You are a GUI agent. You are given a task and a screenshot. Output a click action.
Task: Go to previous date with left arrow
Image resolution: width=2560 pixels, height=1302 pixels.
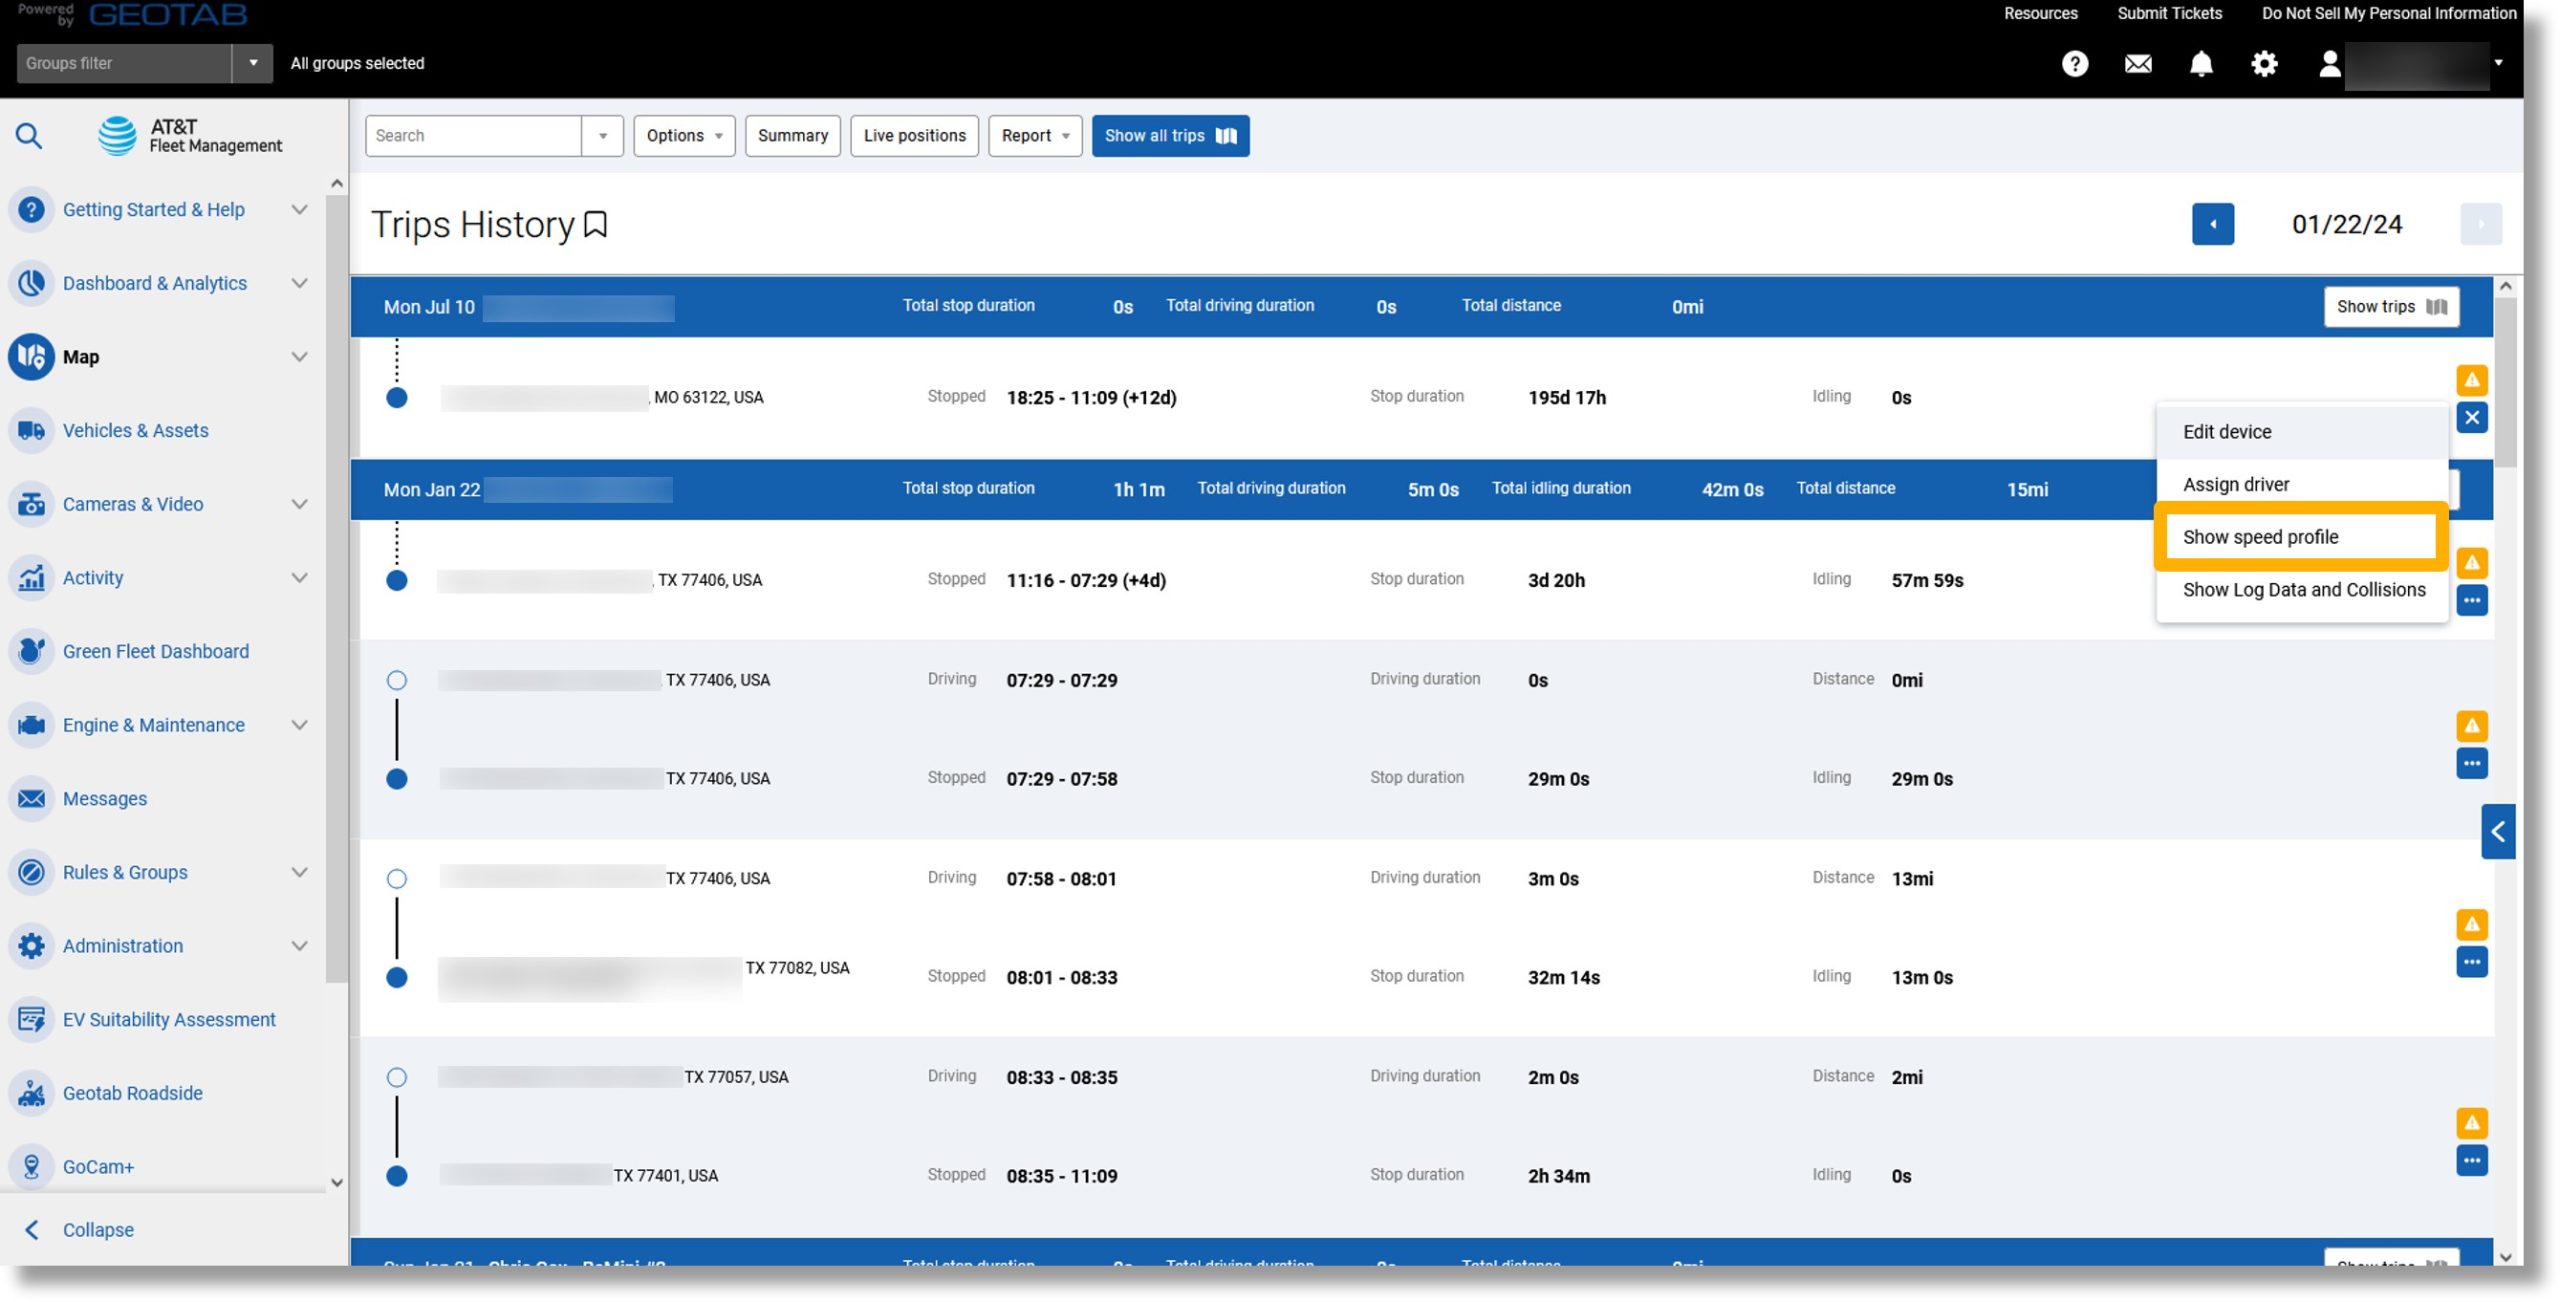(2212, 224)
